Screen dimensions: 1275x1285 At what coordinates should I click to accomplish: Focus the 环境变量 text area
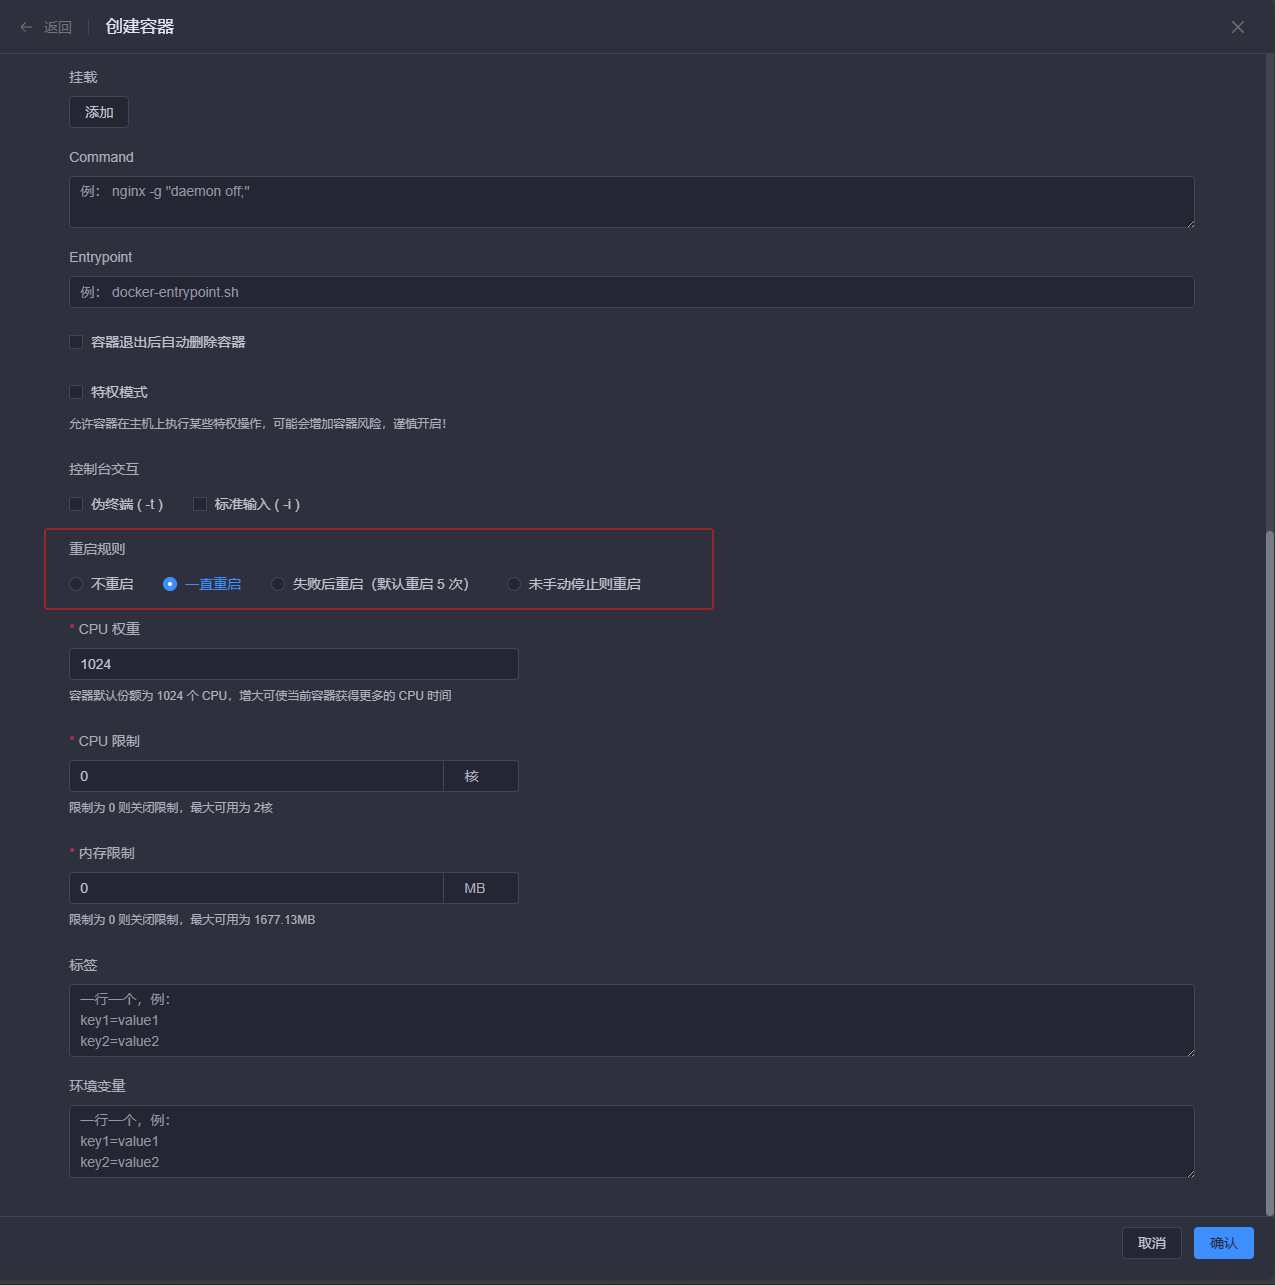(631, 1141)
